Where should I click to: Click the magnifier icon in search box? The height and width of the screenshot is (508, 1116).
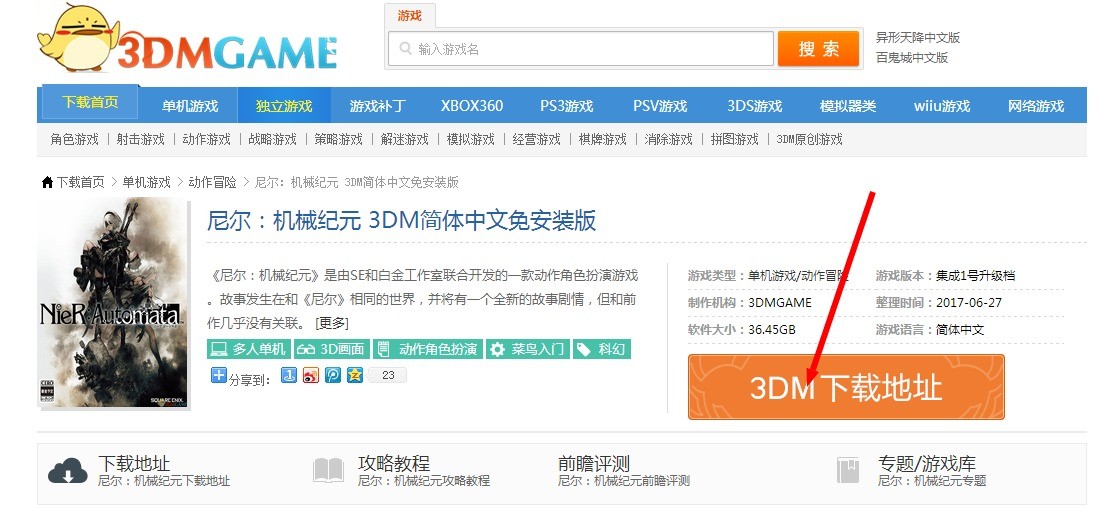406,48
